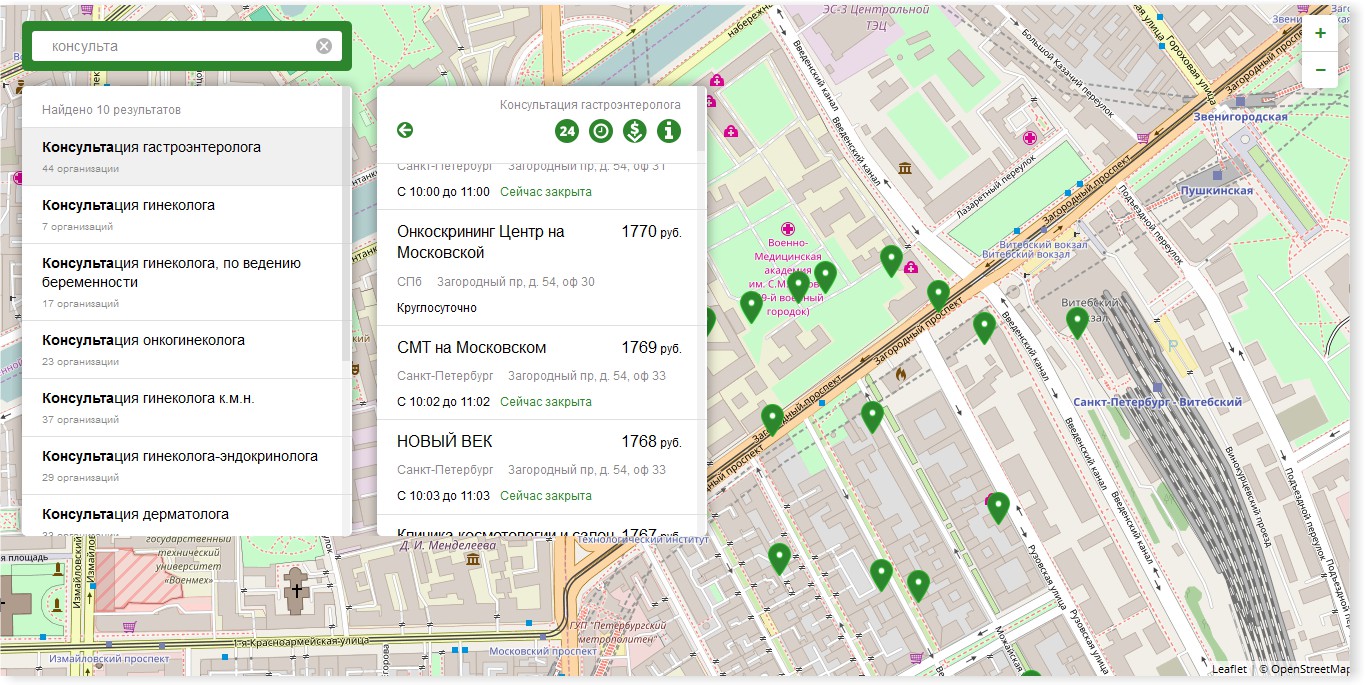Viewport: 1365px width, 685px height.
Task: Click the church icon near Измайловский проспект
Action: point(296,590)
